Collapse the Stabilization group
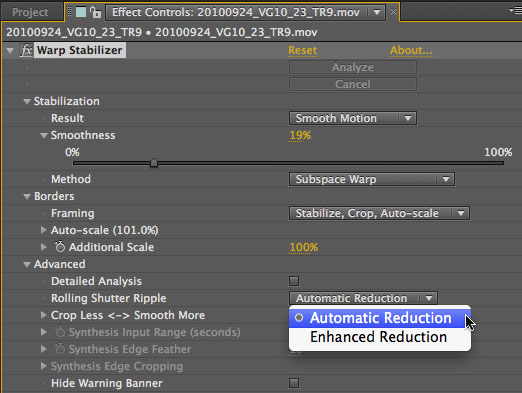The image size is (522, 393). click(27, 101)
